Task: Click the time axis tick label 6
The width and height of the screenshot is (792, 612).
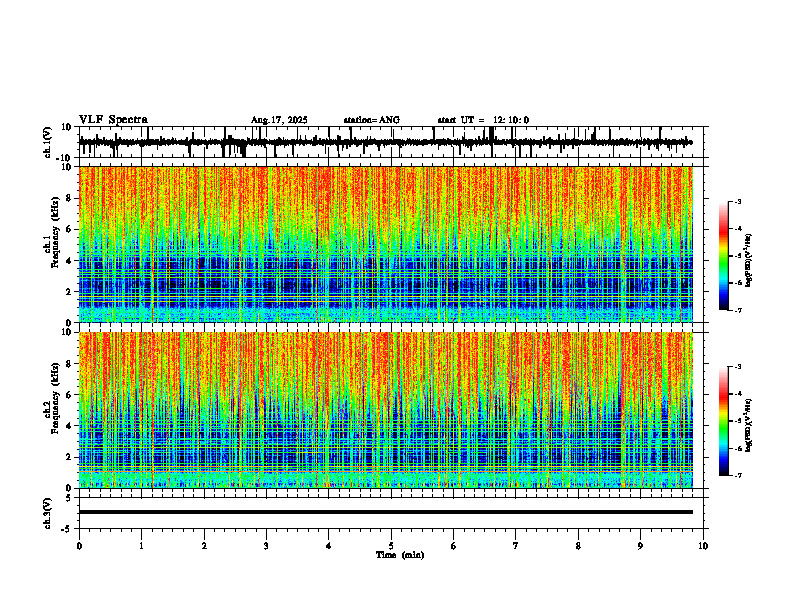Action: [453, 546]
